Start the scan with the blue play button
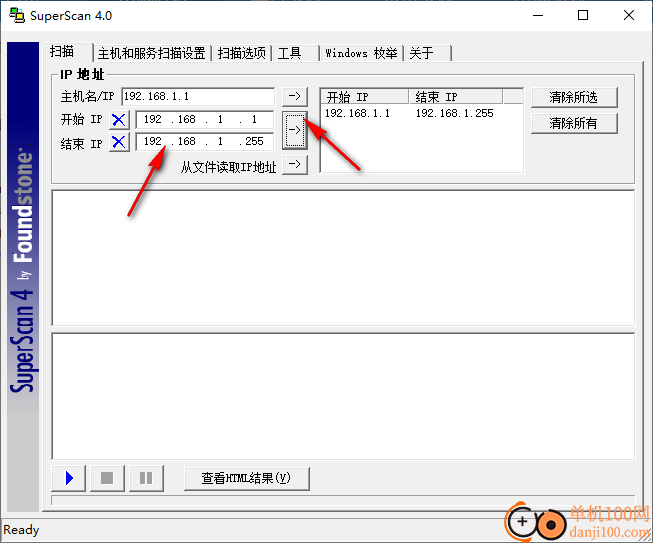 pyautogui.click(x=69, y=478)
